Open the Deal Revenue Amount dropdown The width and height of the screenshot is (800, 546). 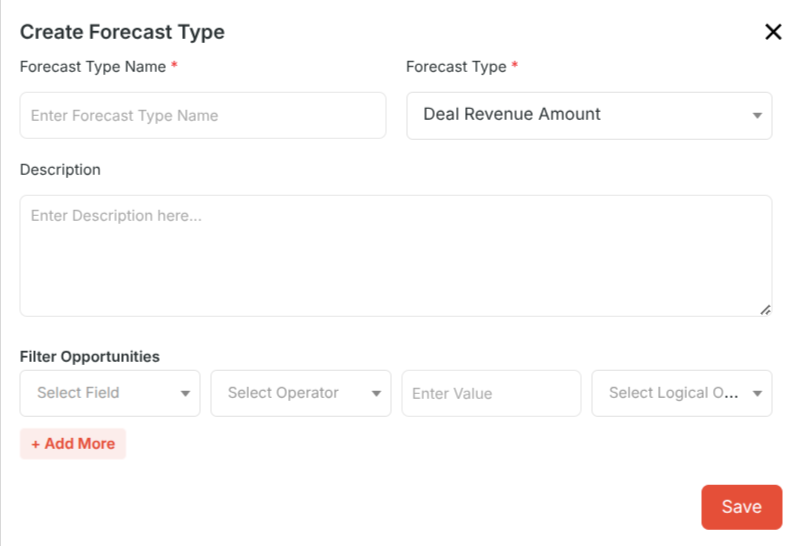point(589,115)
